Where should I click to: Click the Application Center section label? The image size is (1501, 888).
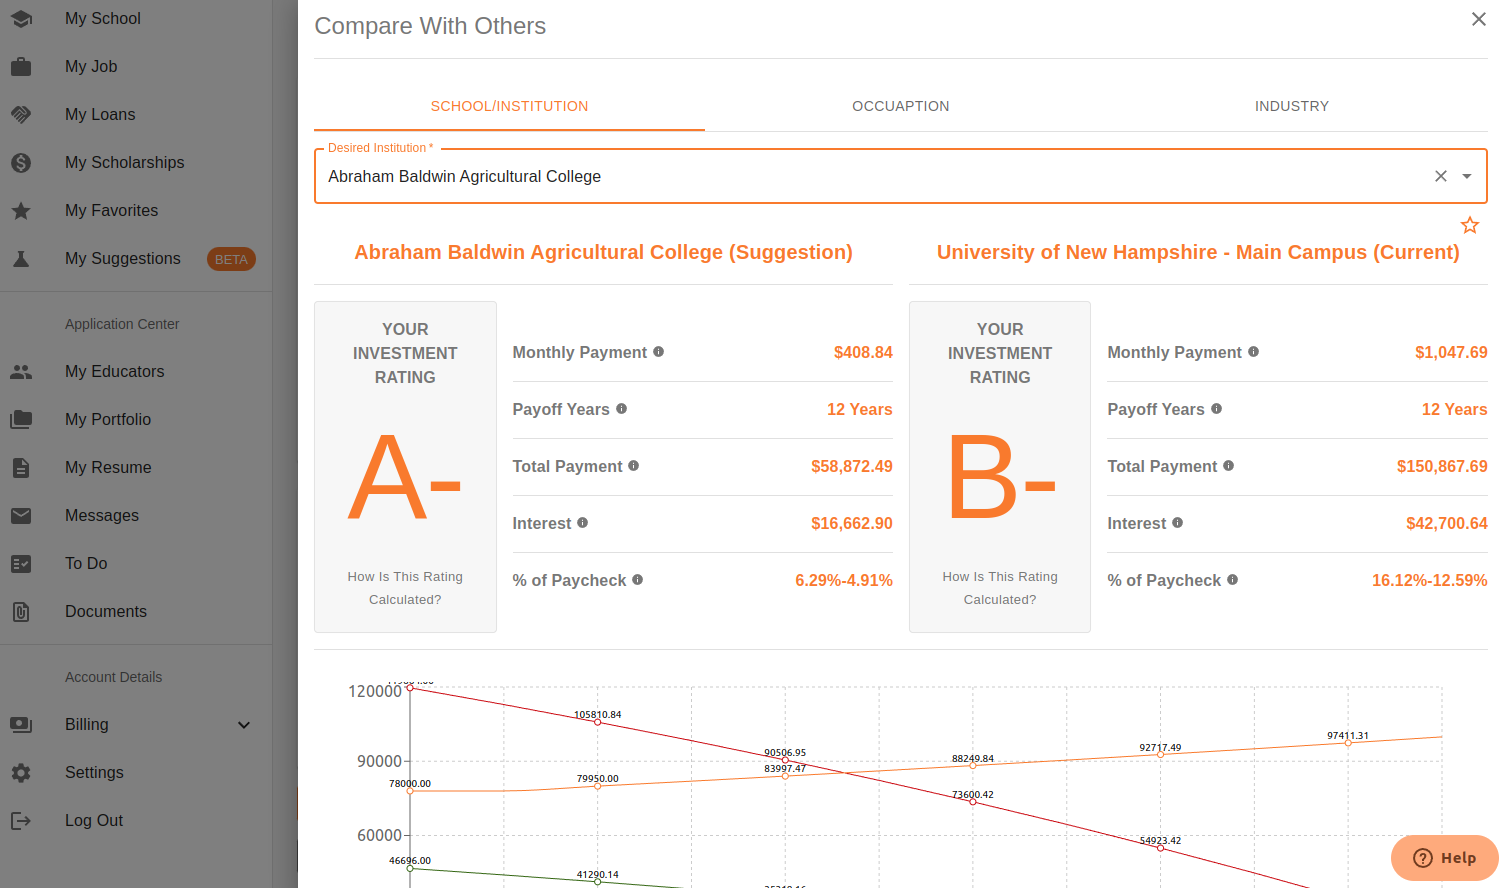(122, 324)
